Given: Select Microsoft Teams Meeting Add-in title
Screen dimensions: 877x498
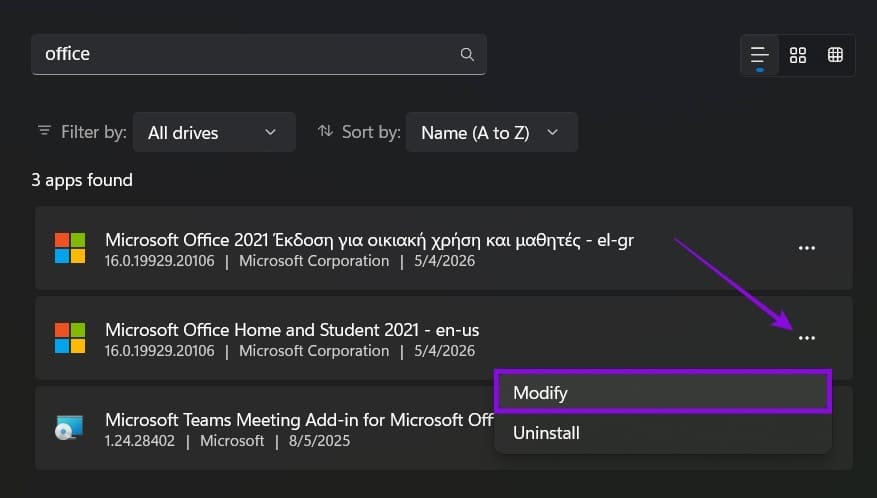Looking at the screenshot, I should [299, 420].
